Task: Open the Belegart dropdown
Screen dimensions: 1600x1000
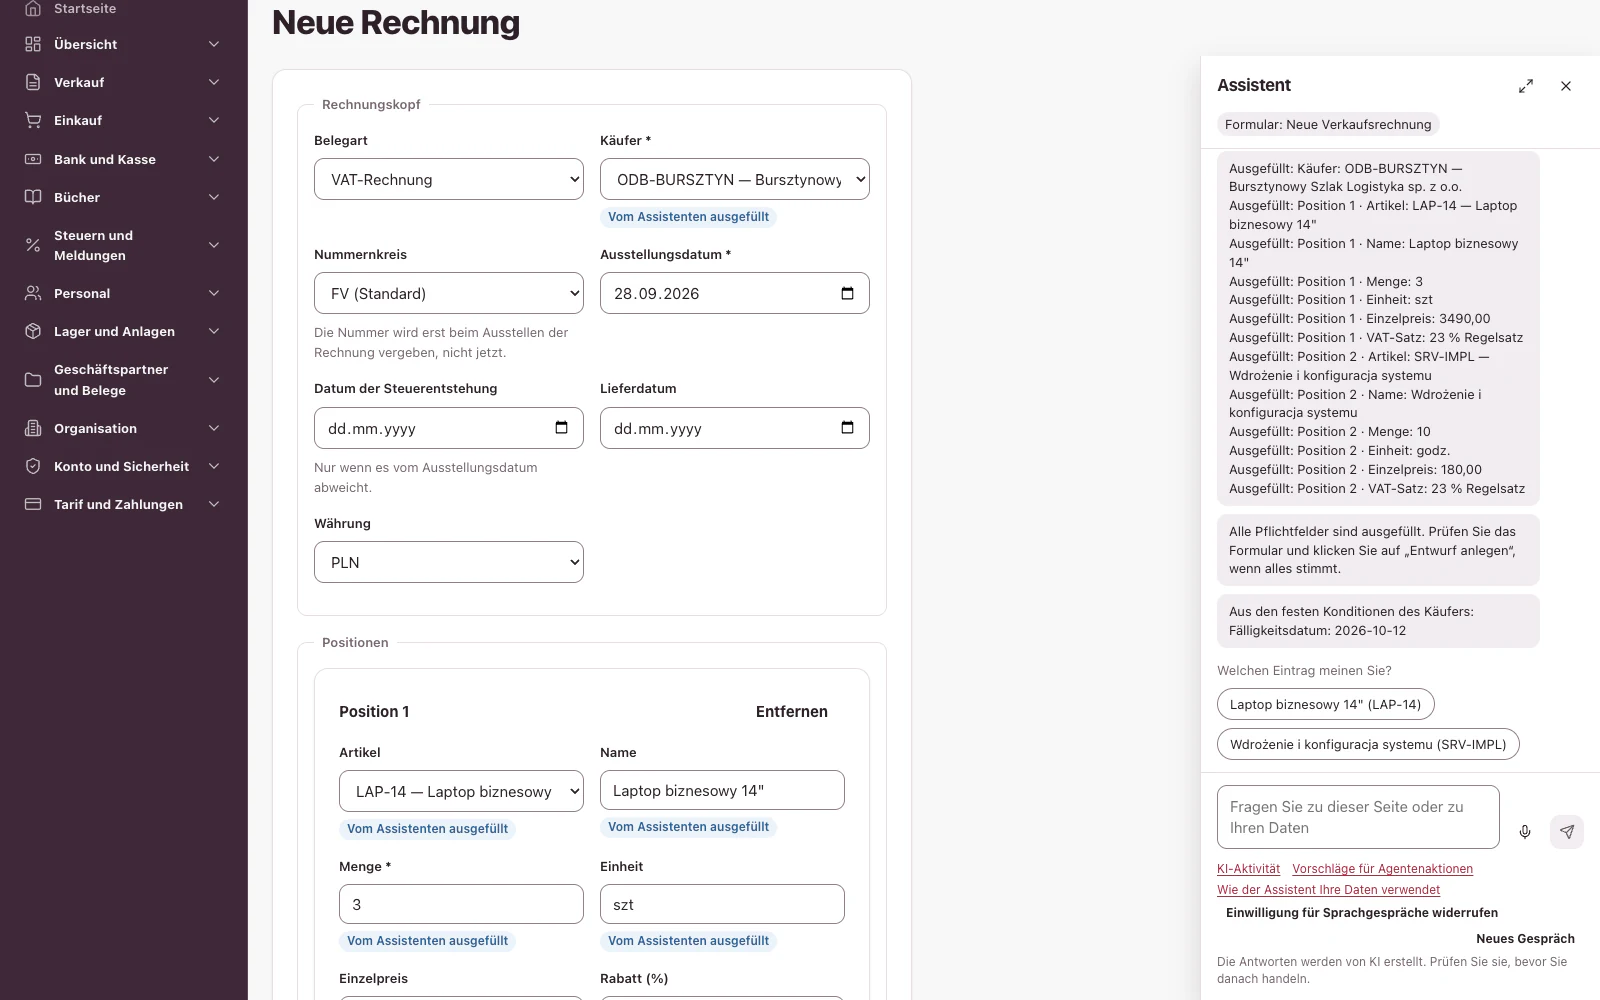Action: click(449, 179)
